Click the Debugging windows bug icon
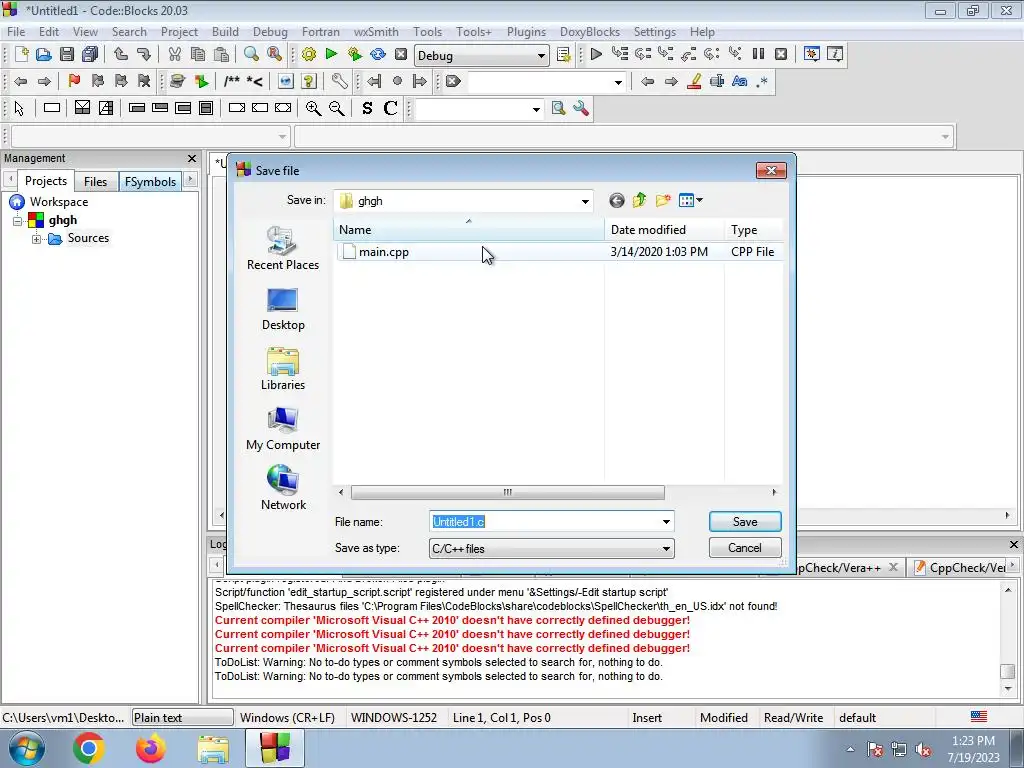This screenshot has width=1024, height=768. coord(812,54)
